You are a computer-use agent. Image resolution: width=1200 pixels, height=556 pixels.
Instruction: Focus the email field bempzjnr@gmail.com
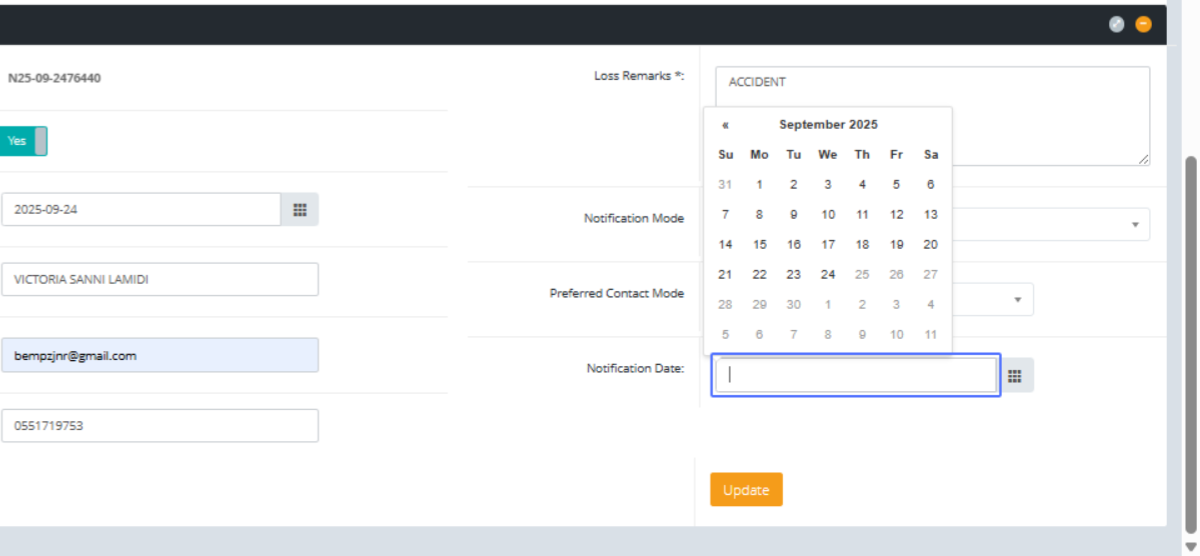[x=160, y=355]
